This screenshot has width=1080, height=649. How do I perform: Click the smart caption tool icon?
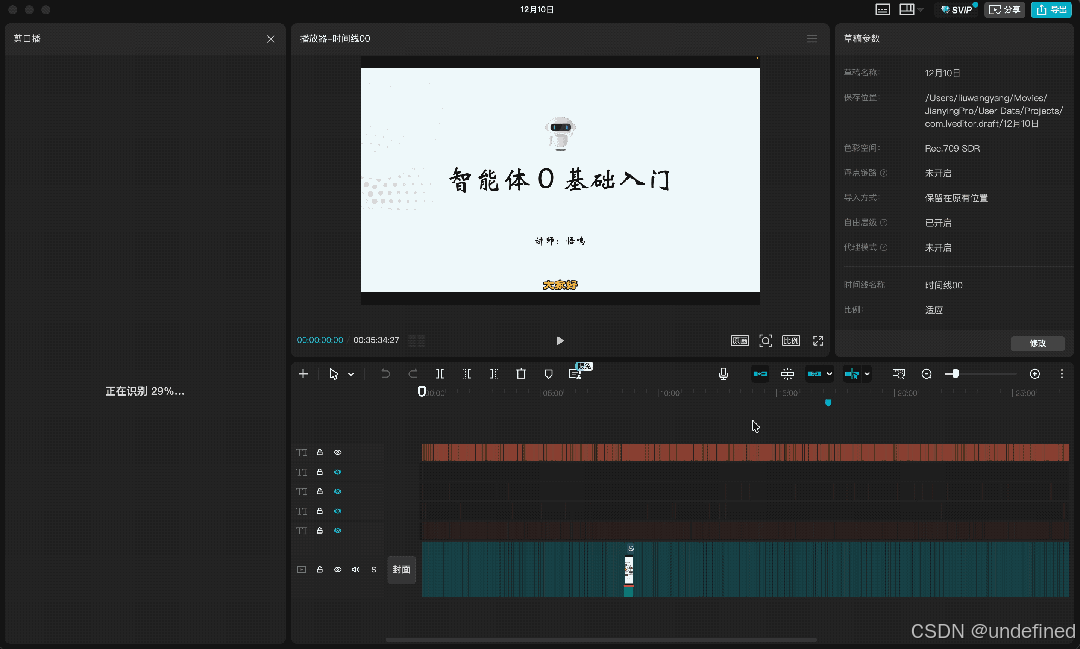point(575,373)
